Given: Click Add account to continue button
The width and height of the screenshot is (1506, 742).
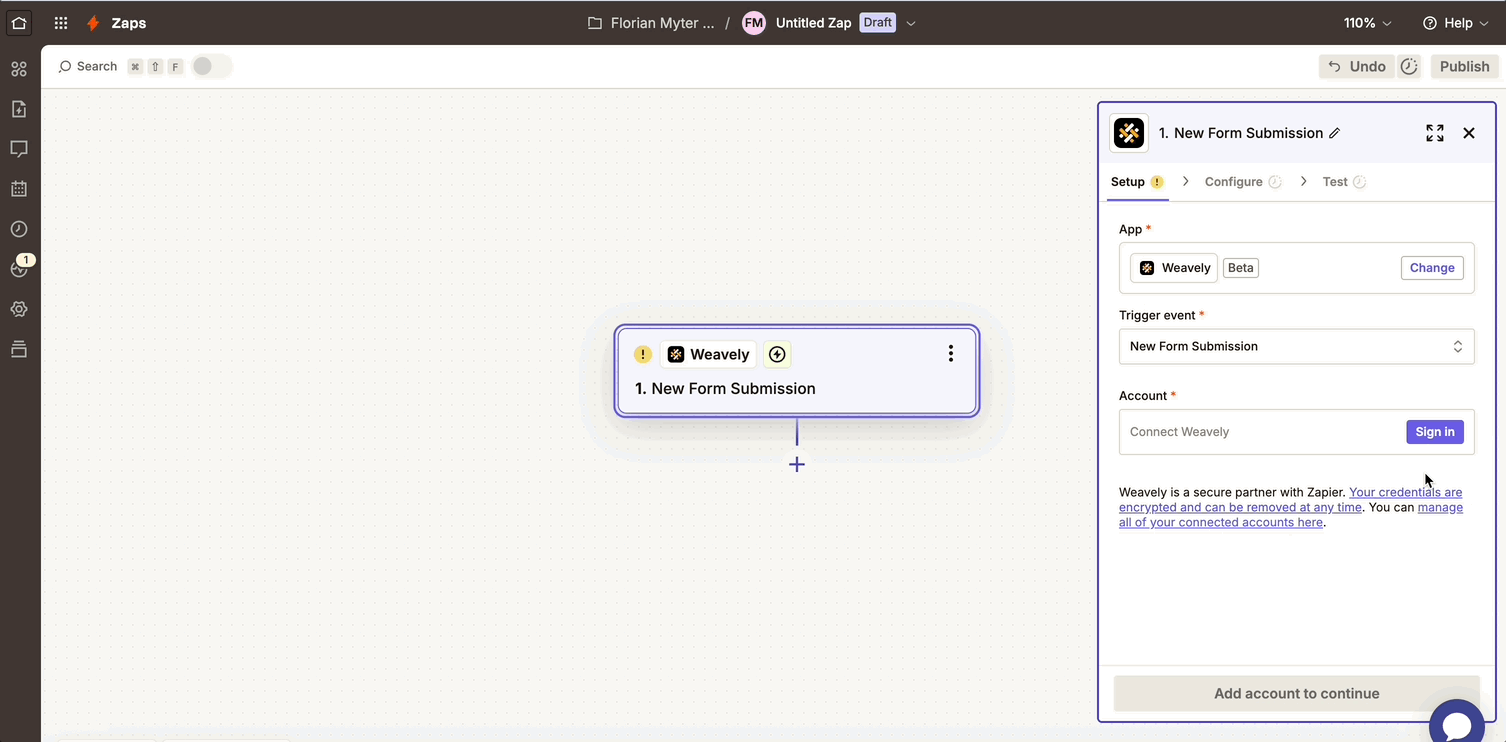Looking at the screenshot, I should (x=1297, y=693).
